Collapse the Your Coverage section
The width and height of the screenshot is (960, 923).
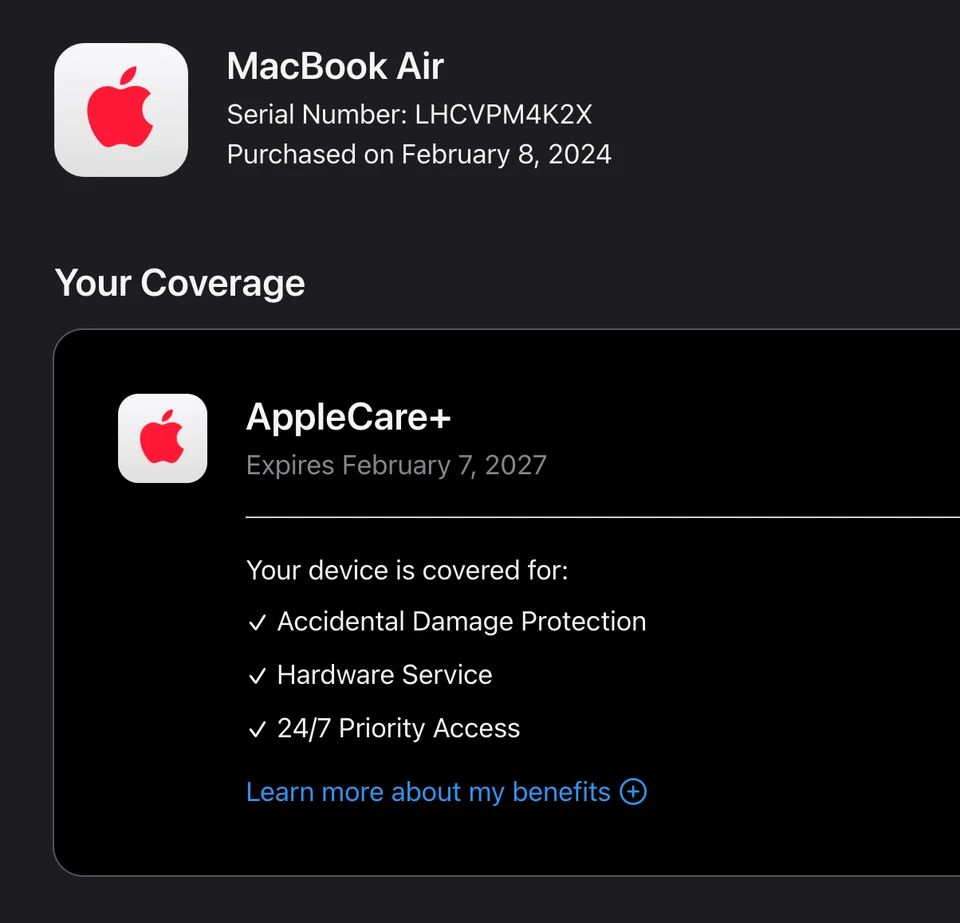tap(180, 283)
